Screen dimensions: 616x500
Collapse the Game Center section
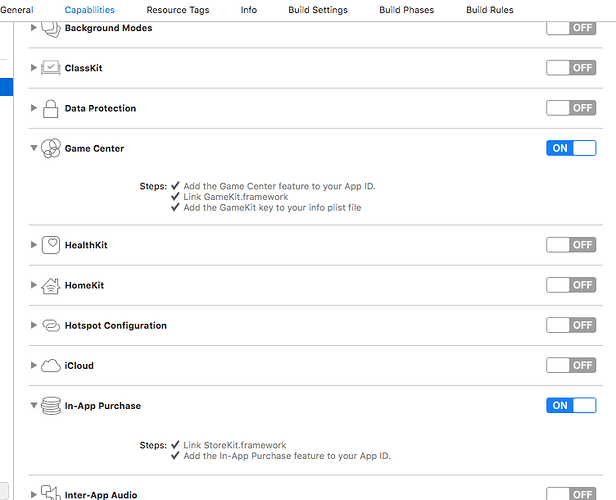tap(34, 148)
